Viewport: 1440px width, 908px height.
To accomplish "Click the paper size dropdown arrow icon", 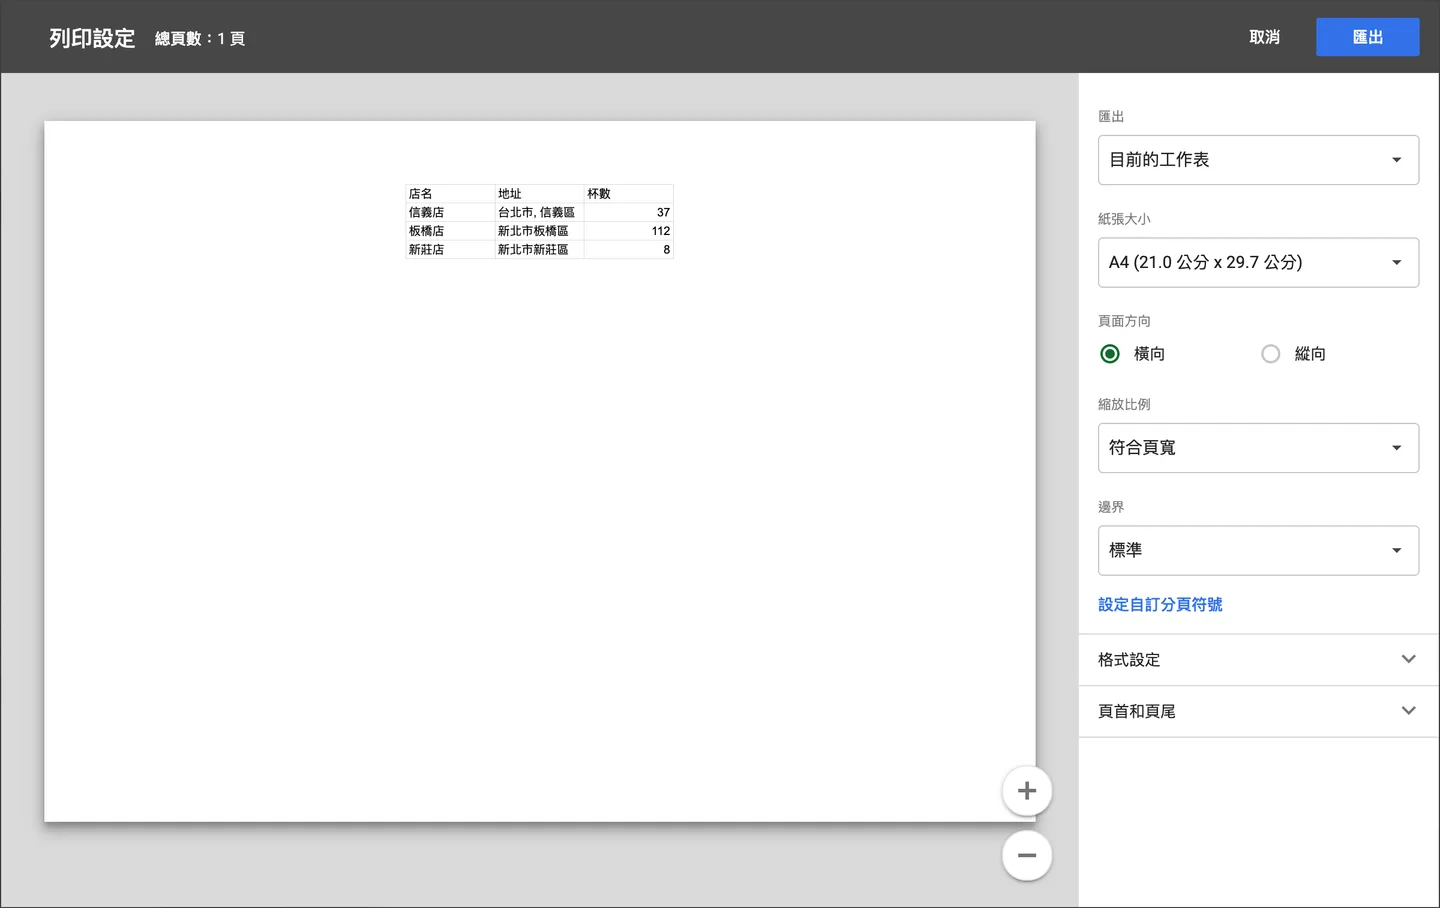I will coord(1397,263).
